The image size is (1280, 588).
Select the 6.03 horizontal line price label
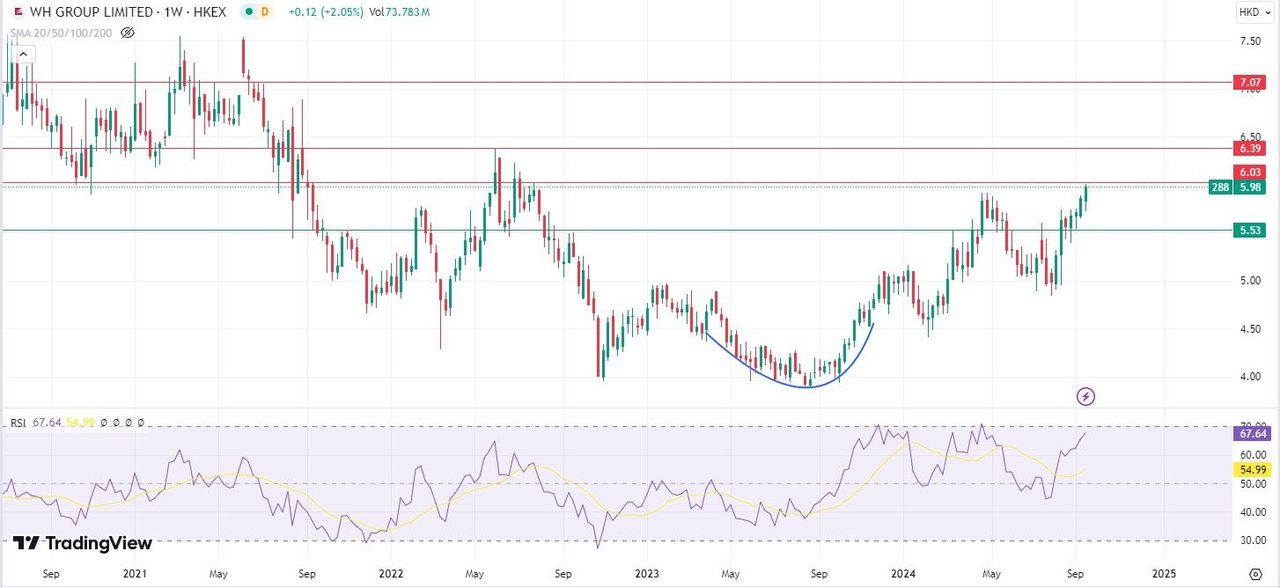(1251, 172)
